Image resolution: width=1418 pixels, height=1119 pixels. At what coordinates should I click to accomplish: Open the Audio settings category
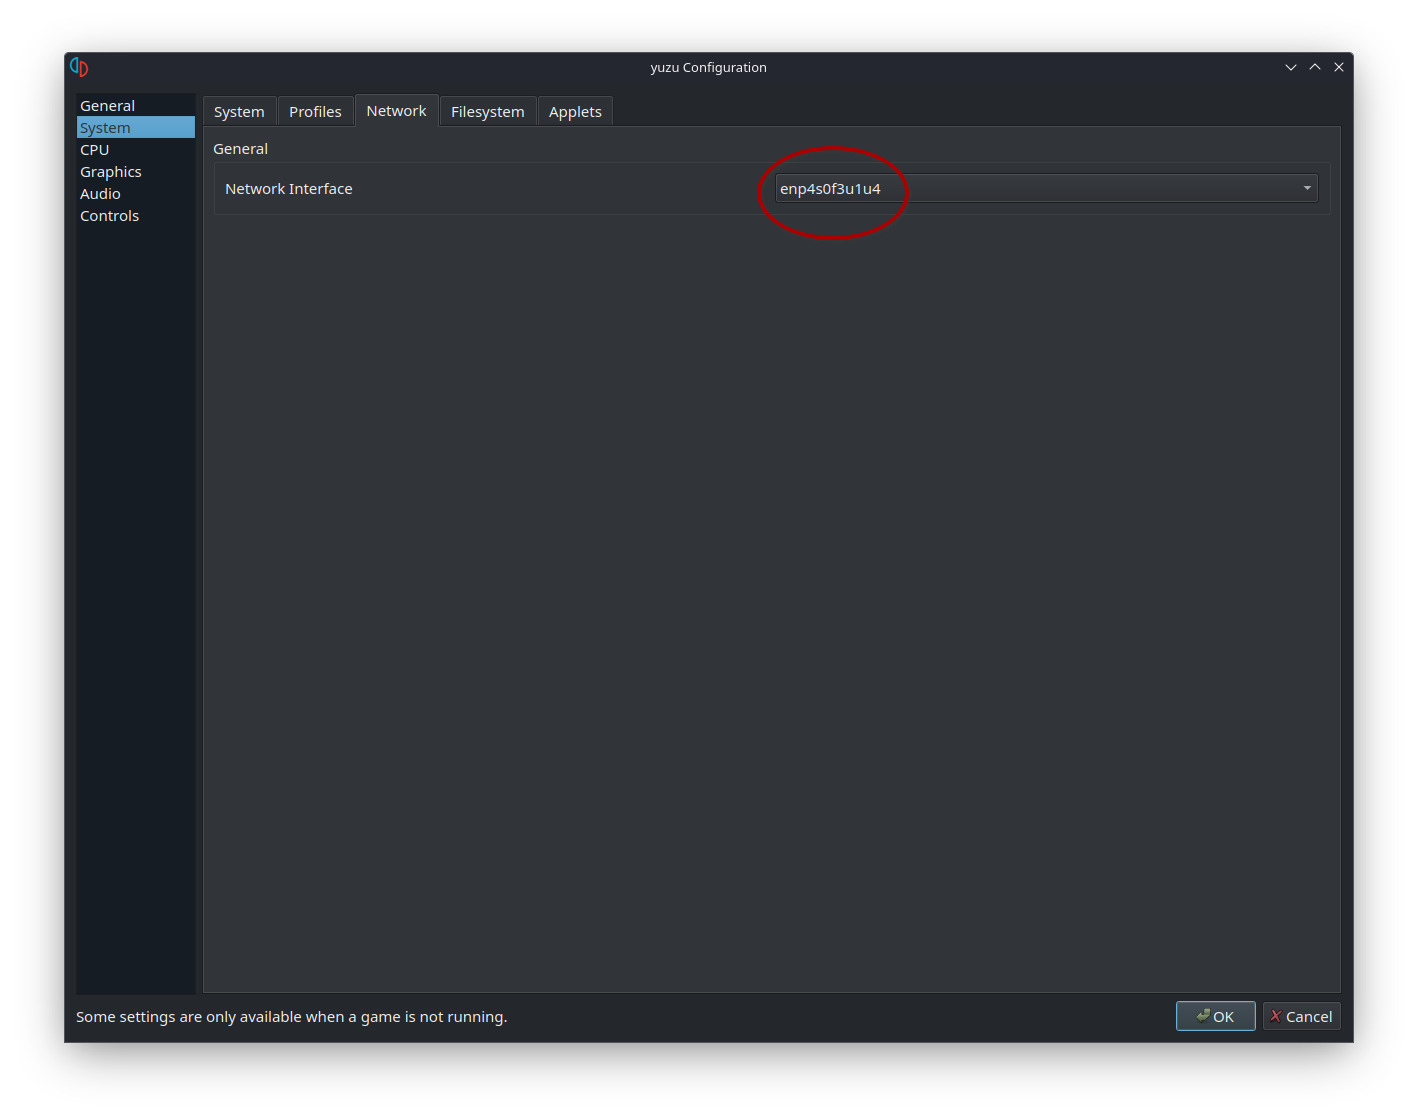click(x=135, y=194)
